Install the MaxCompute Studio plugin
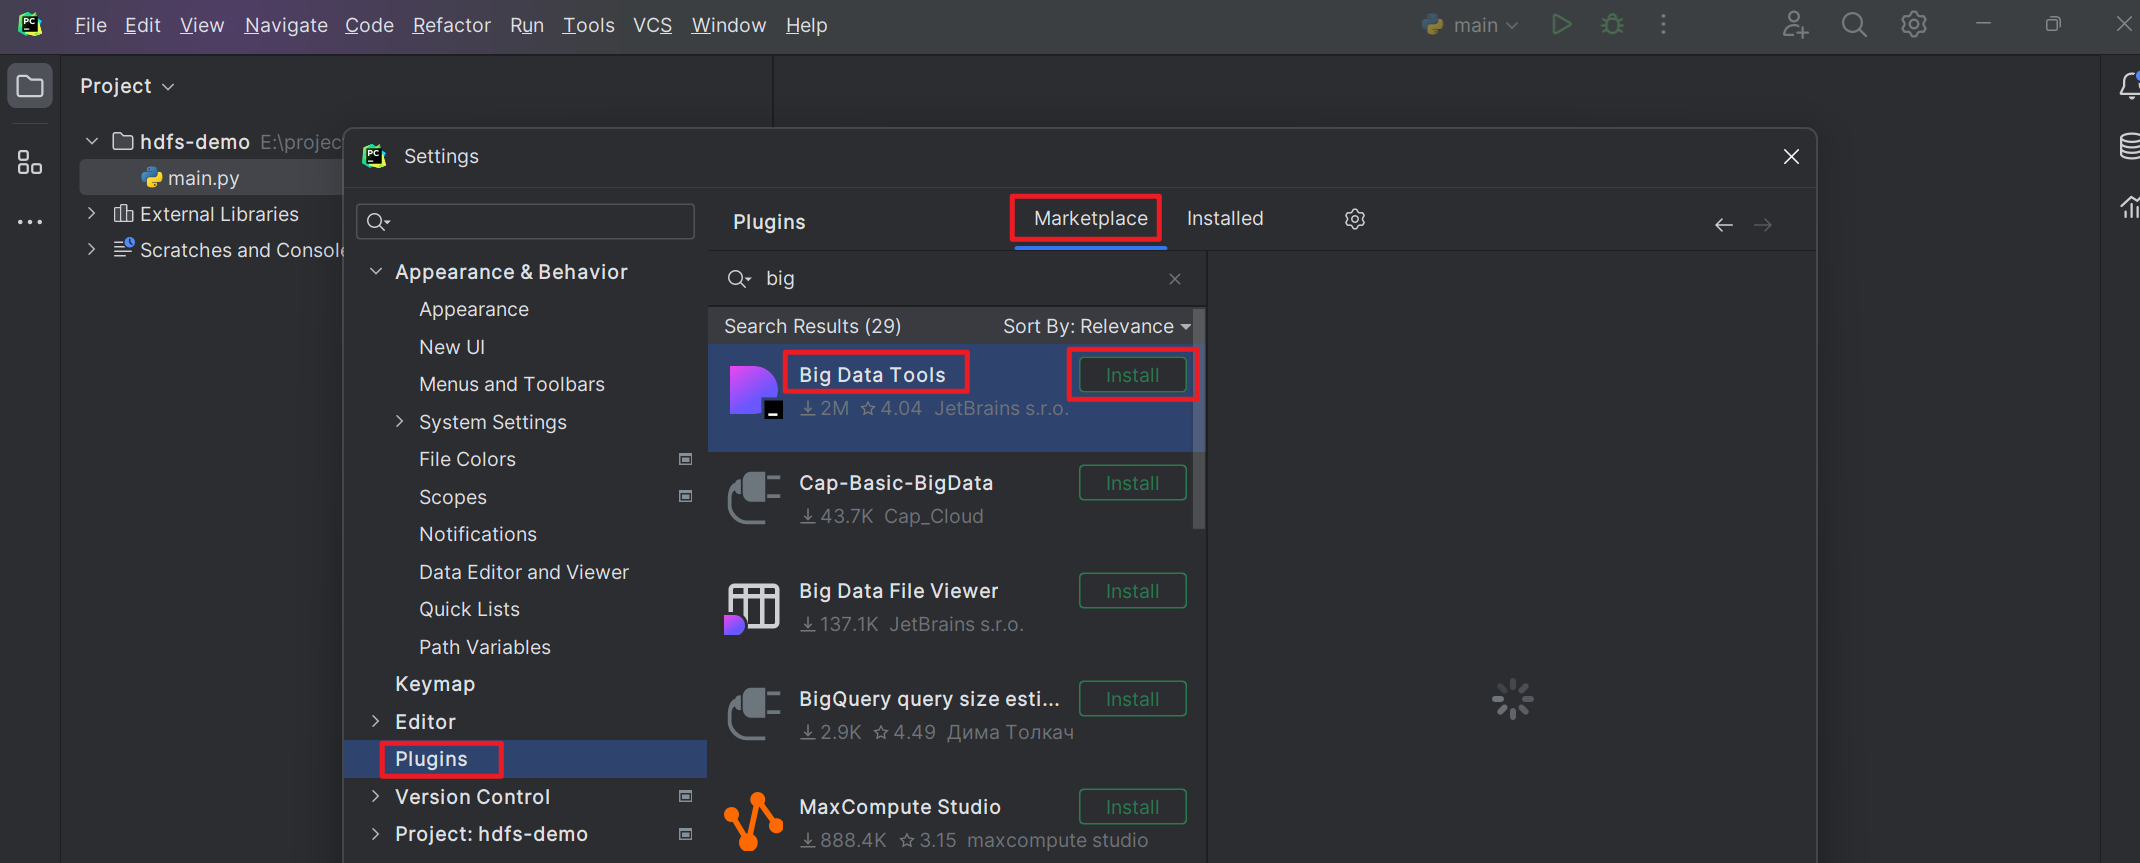The height and width of the screenshot is (863, 2140). click(x=1133, y=807)
